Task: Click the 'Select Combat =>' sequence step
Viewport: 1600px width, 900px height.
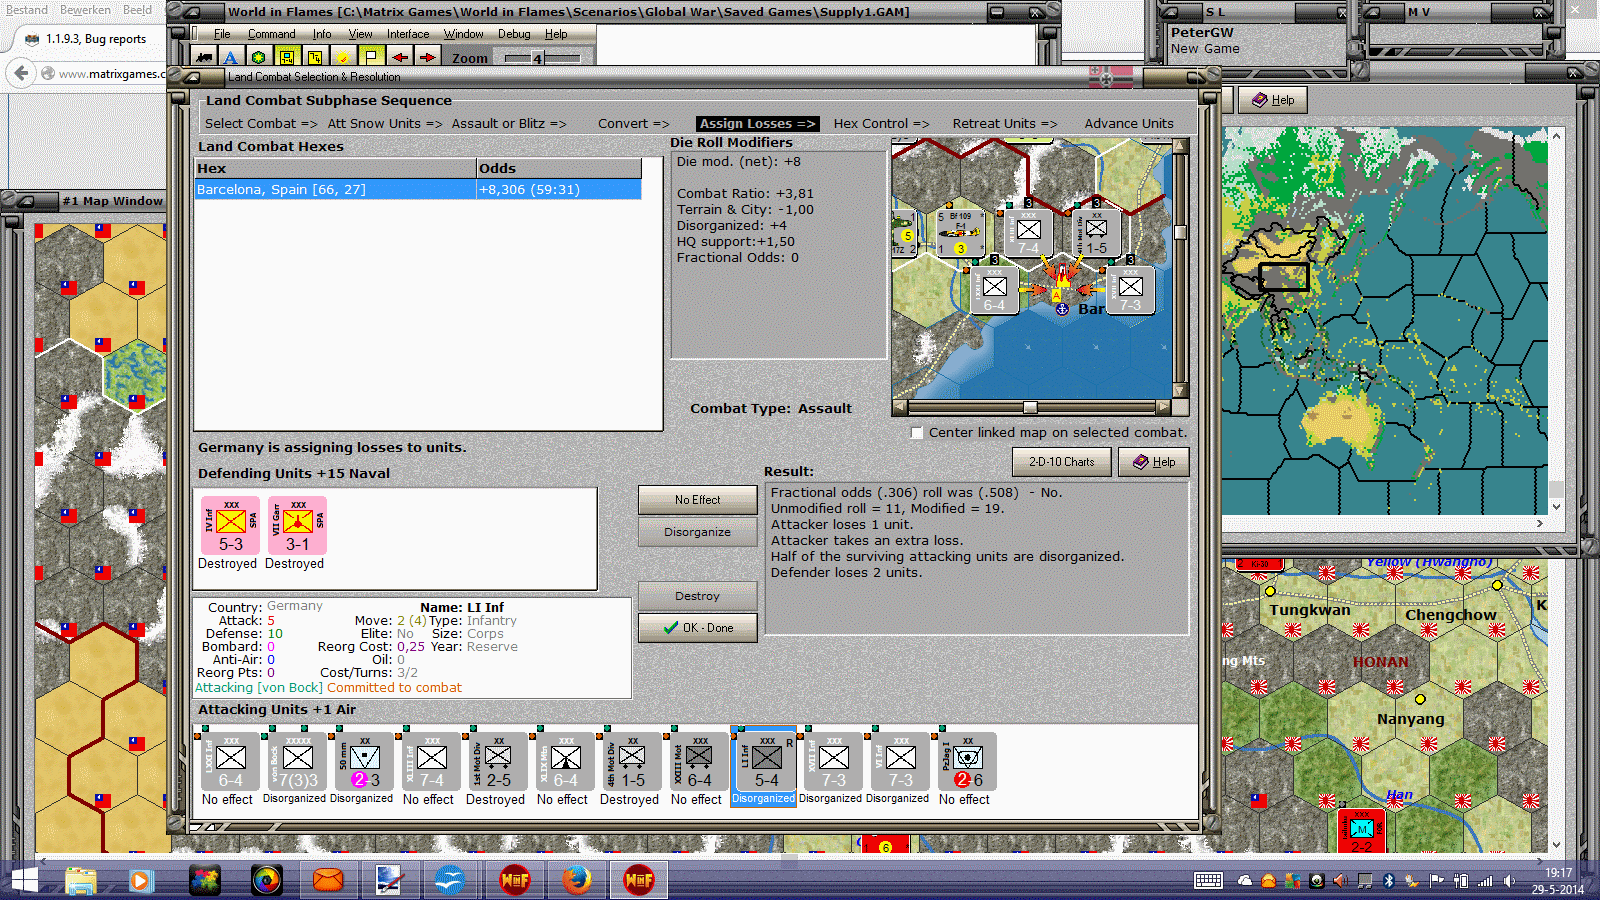Action: (261, 124)
